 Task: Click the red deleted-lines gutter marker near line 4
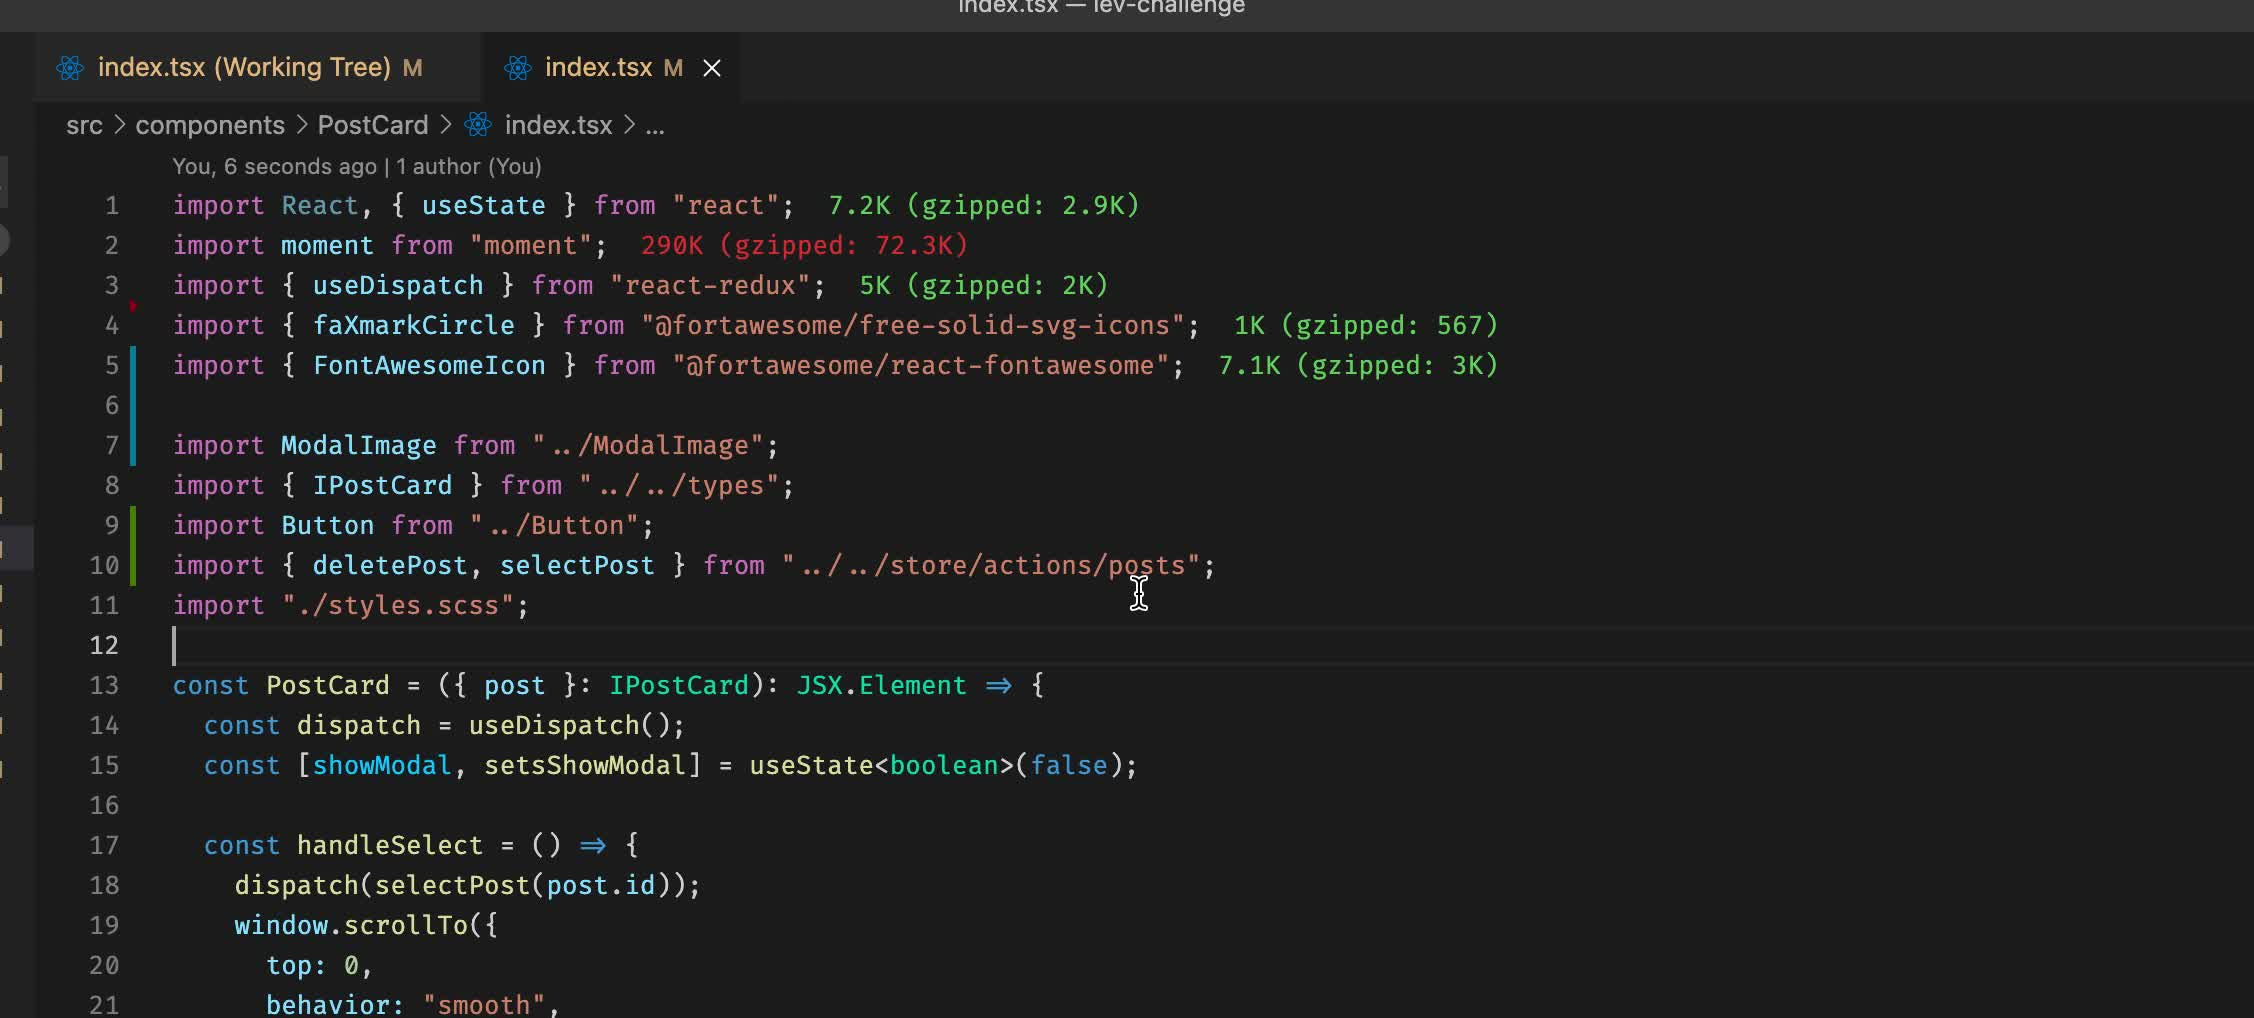click(x=133, y=305)
